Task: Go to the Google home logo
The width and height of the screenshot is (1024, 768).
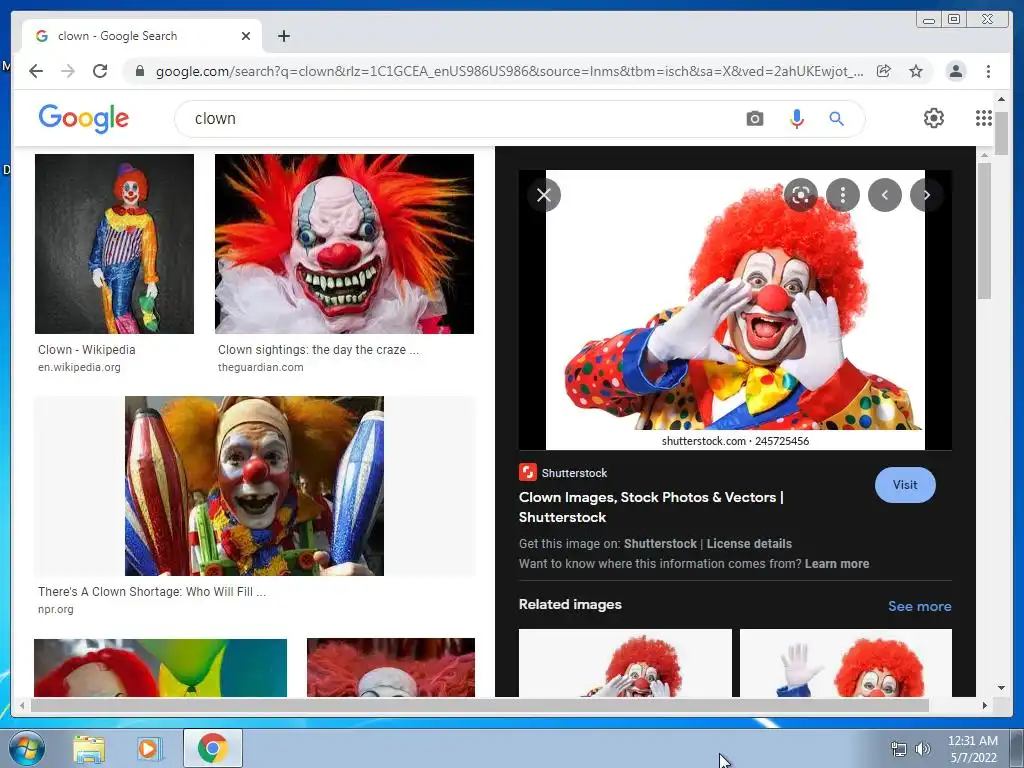Action: pos(84,118)
